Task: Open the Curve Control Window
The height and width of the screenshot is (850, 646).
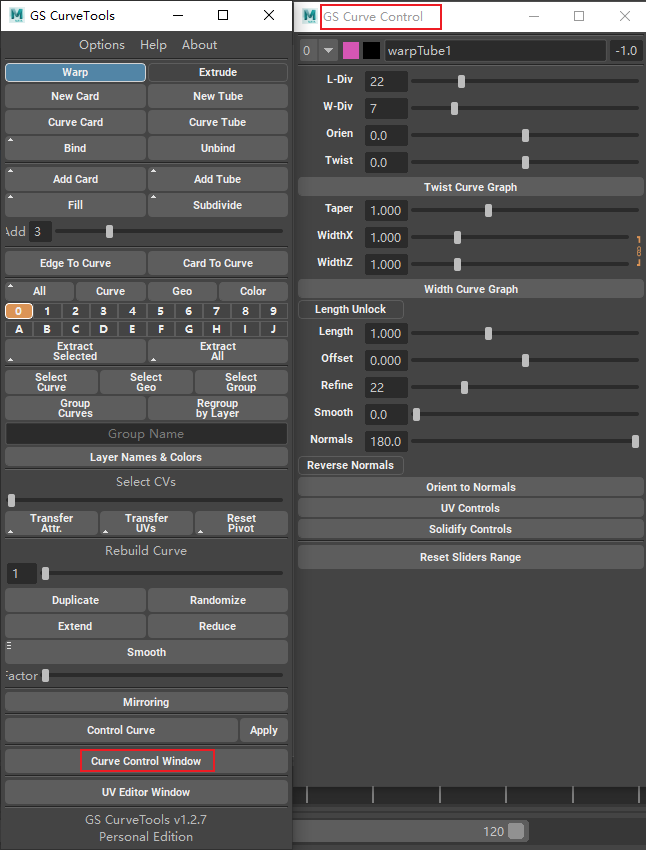Action: (146, 761)
